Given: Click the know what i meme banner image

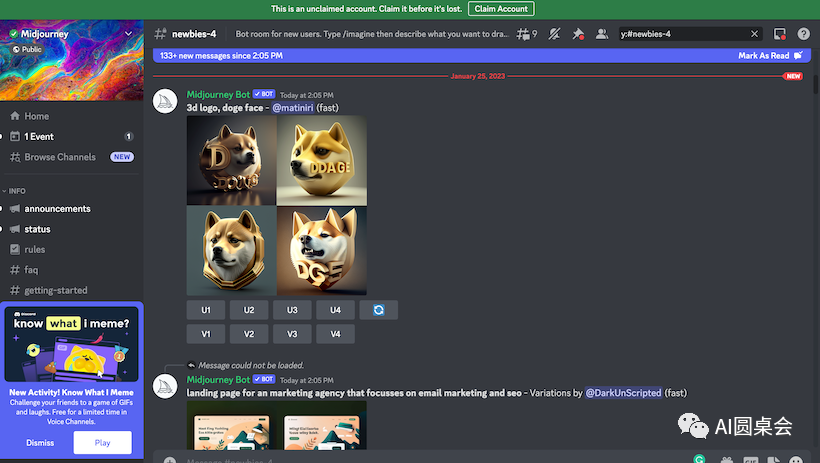Looking at the screenshot, I should (x=72, y=344).
